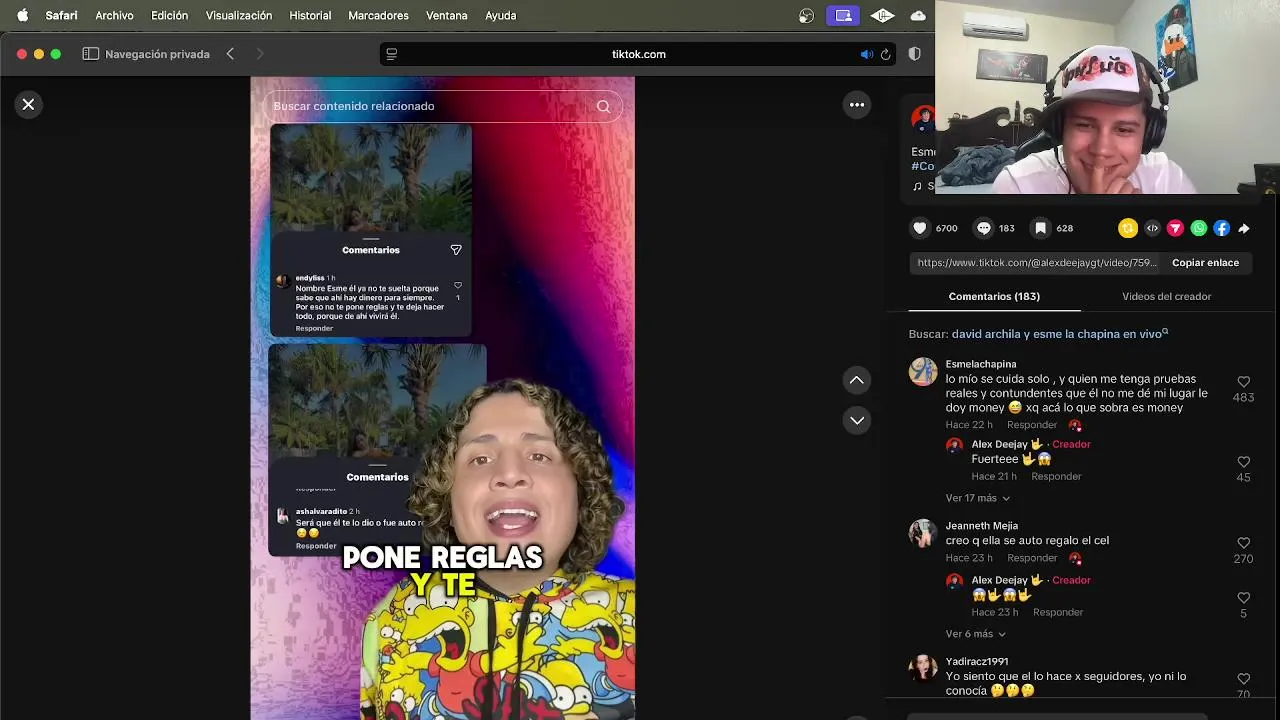Open the Apple menu
Image resolution: width=1280 pixels, height=720 pixels.
tap(22, 15)
